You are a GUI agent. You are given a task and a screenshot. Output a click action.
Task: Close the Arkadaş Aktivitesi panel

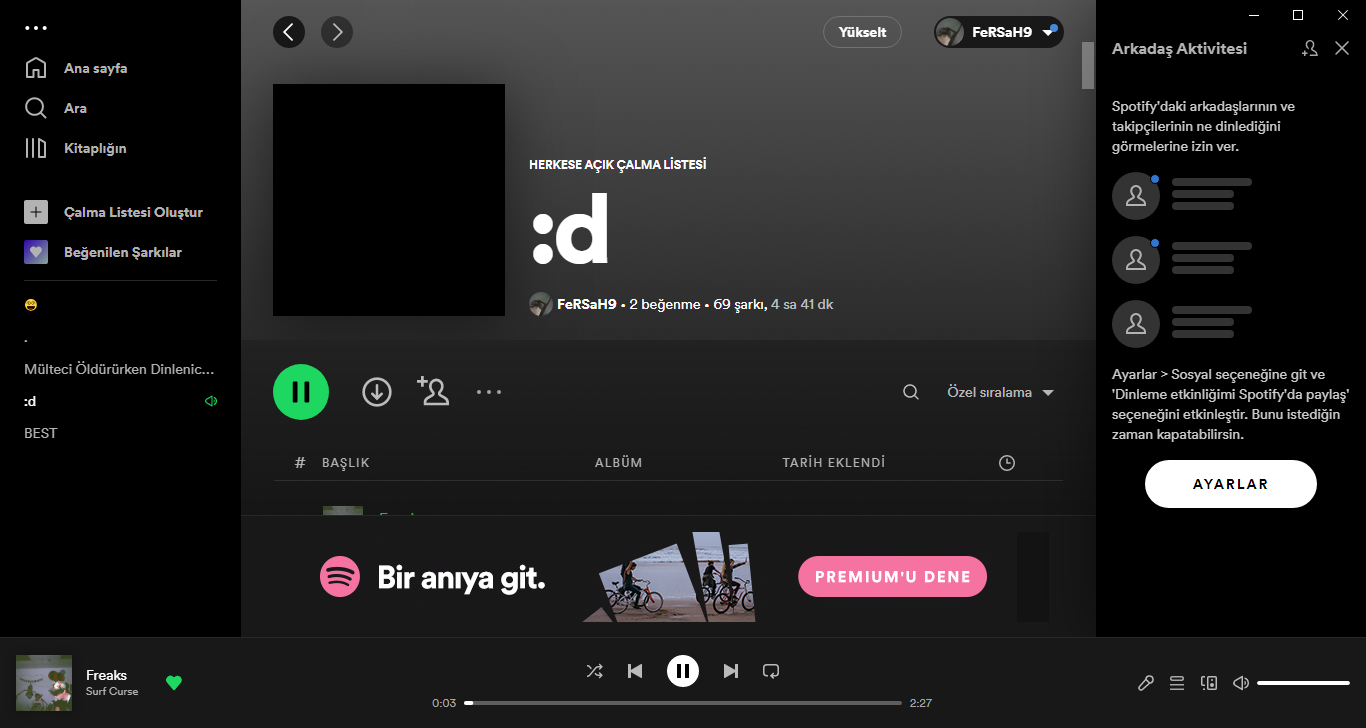click(x=1342, y=48)
